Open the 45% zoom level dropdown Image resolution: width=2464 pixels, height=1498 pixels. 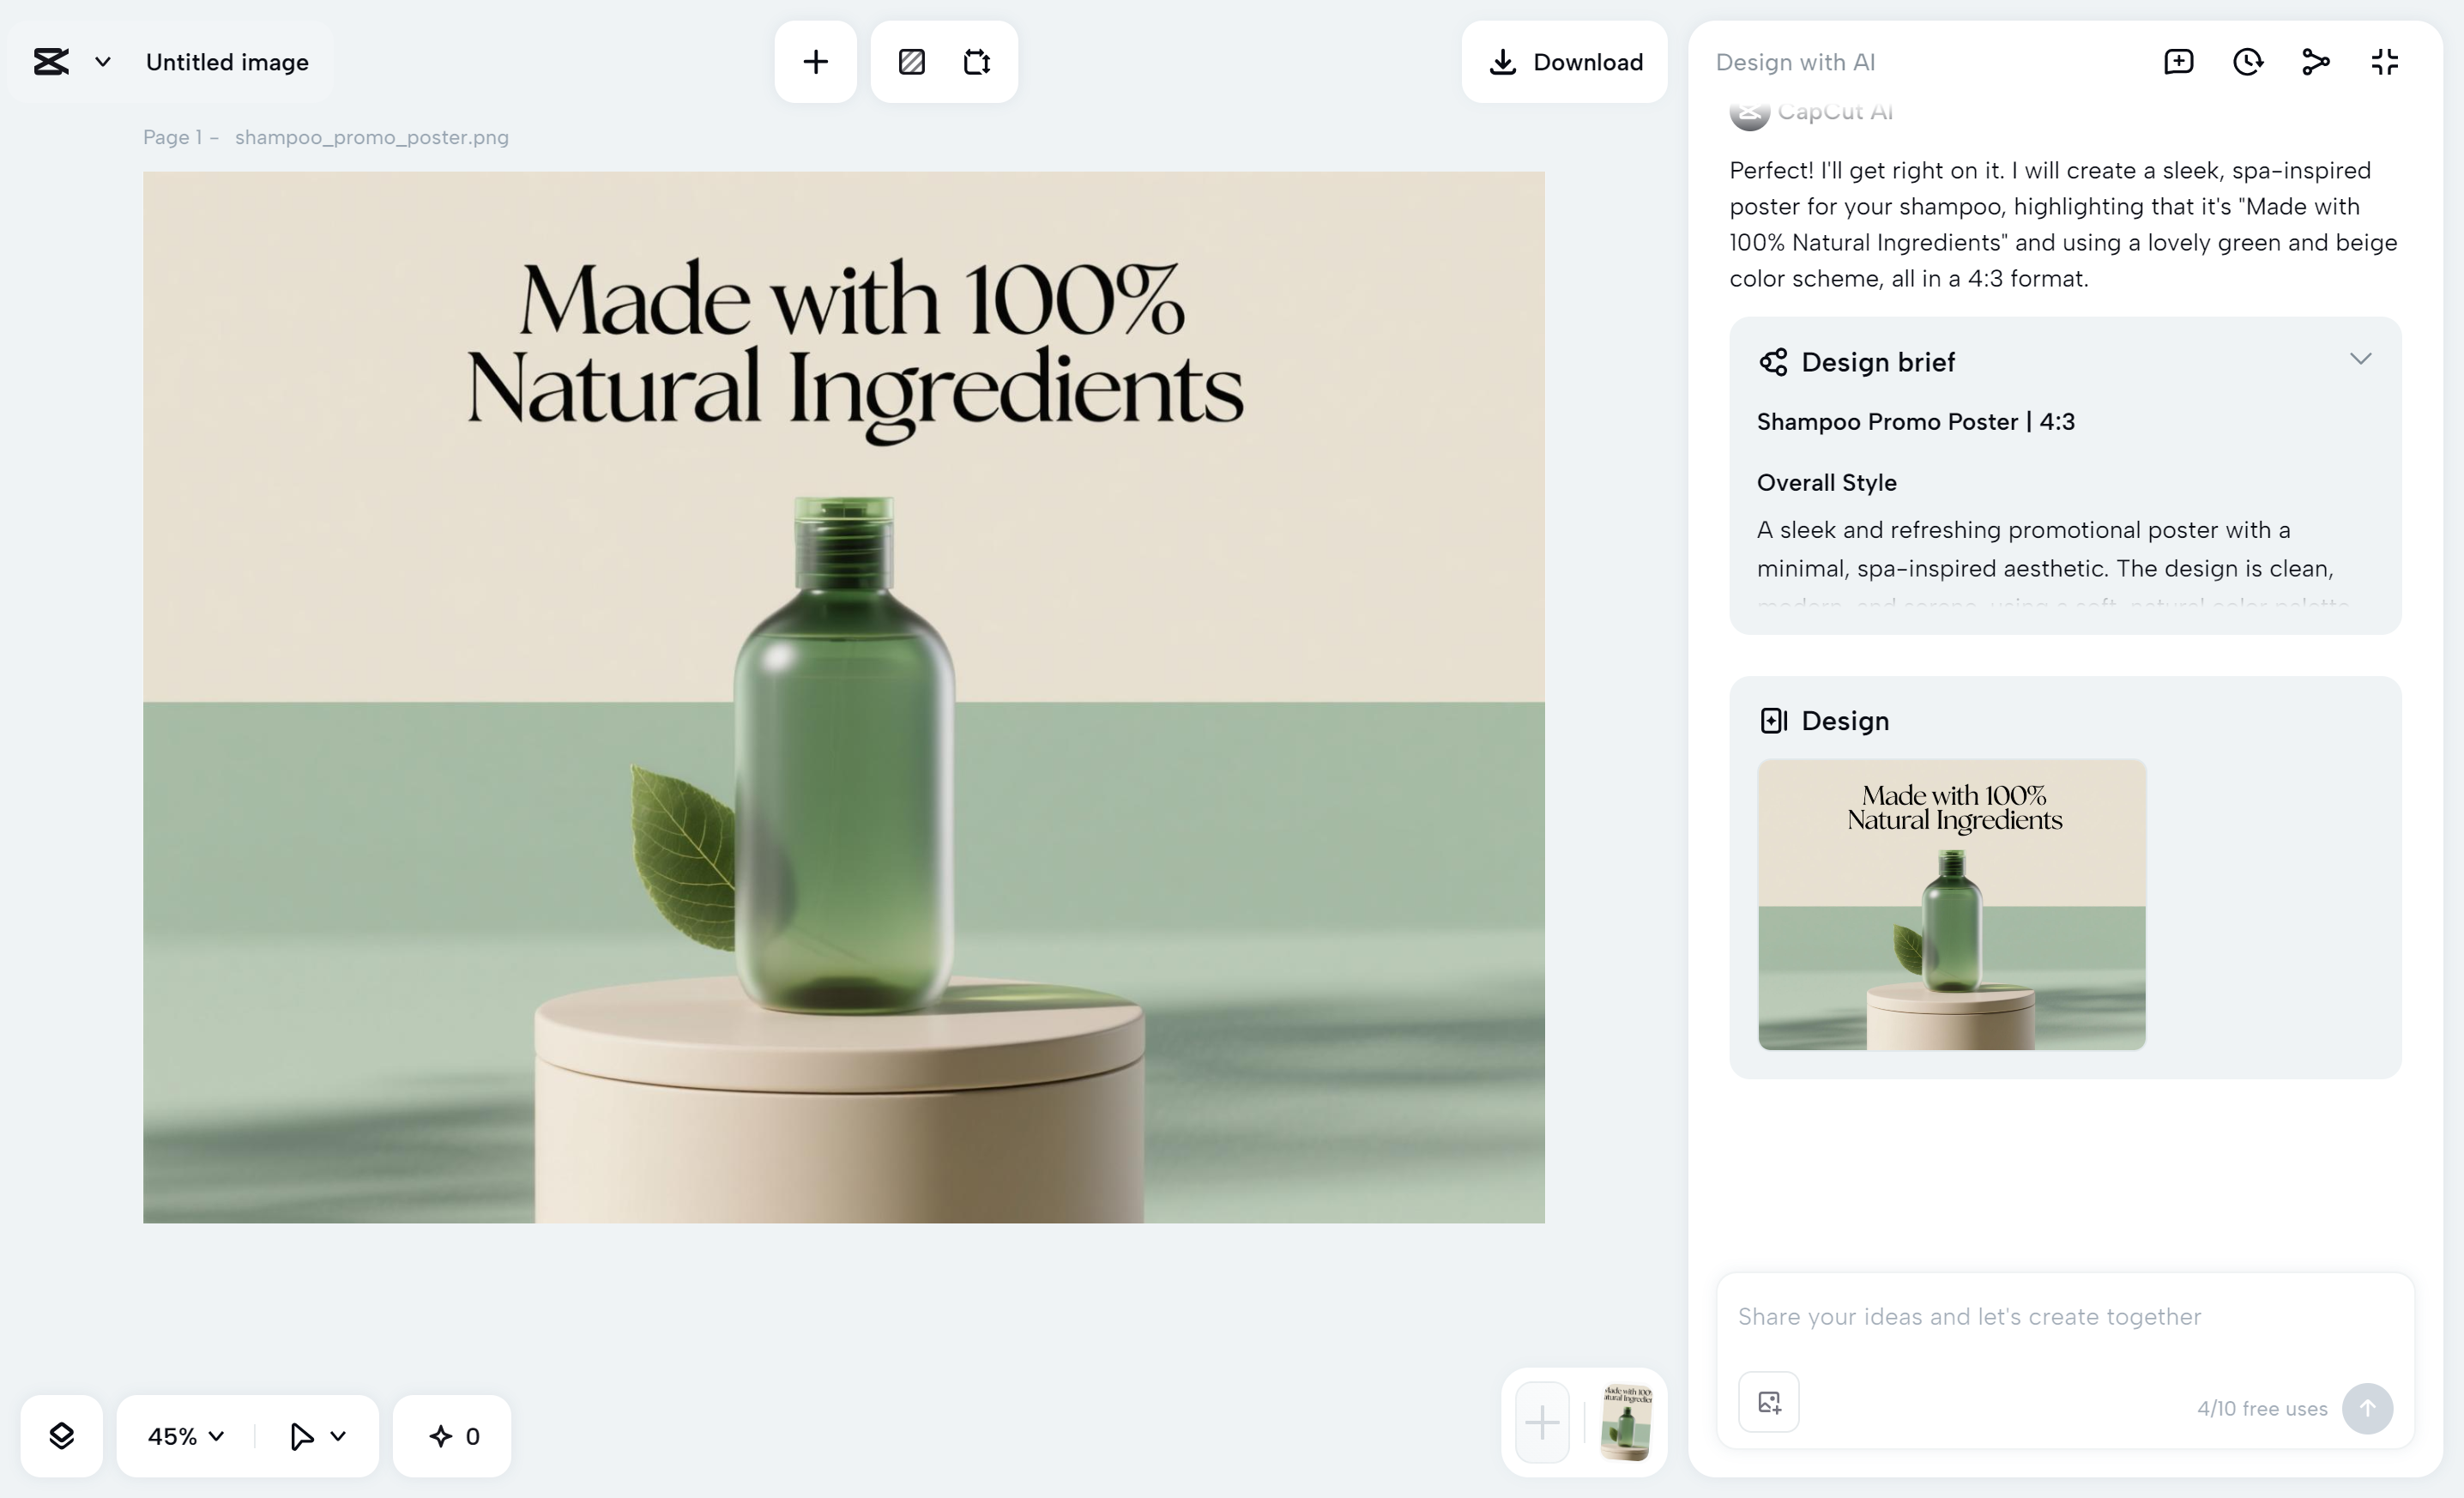coord(186,1436)
